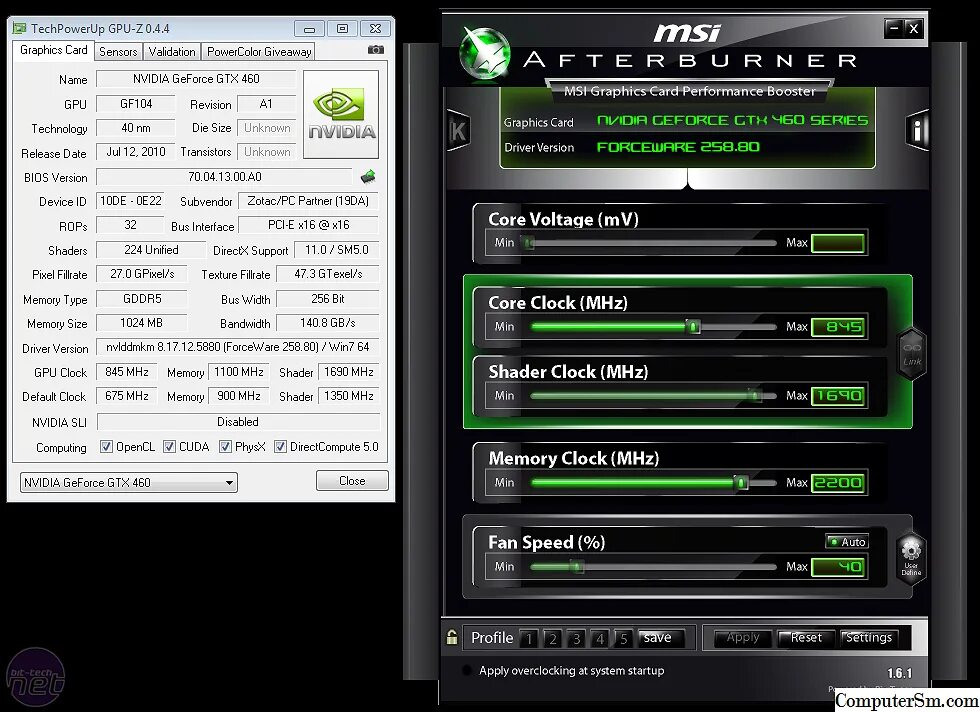The image size is (980, 712).
Task: Click the Fan Speed slider handle
Action: coord(578,566)
